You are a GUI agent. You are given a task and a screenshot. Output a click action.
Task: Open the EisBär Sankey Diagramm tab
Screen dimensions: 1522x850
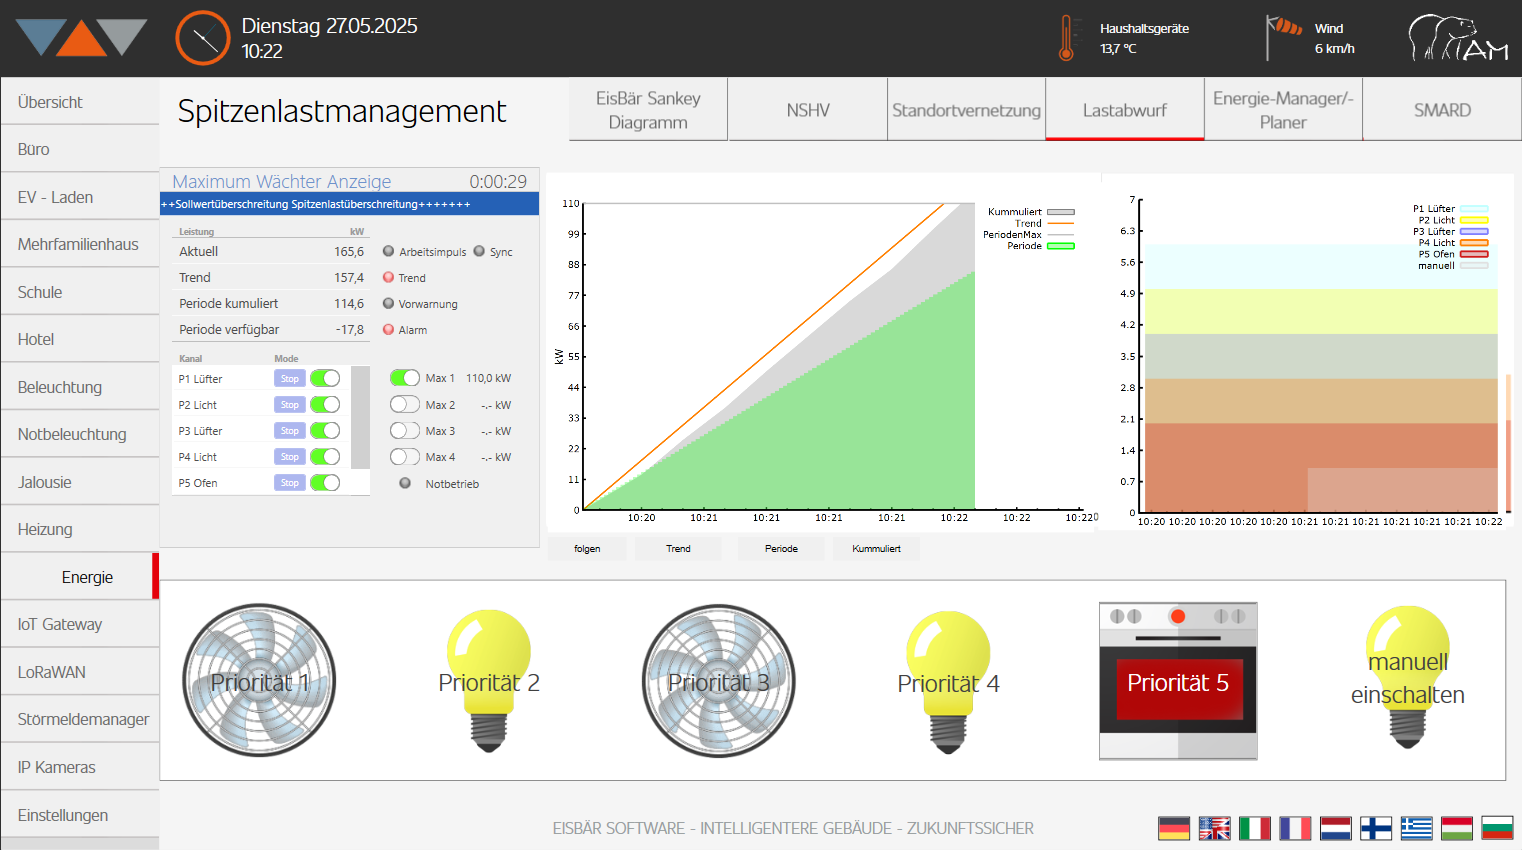(x=648, y=109)
